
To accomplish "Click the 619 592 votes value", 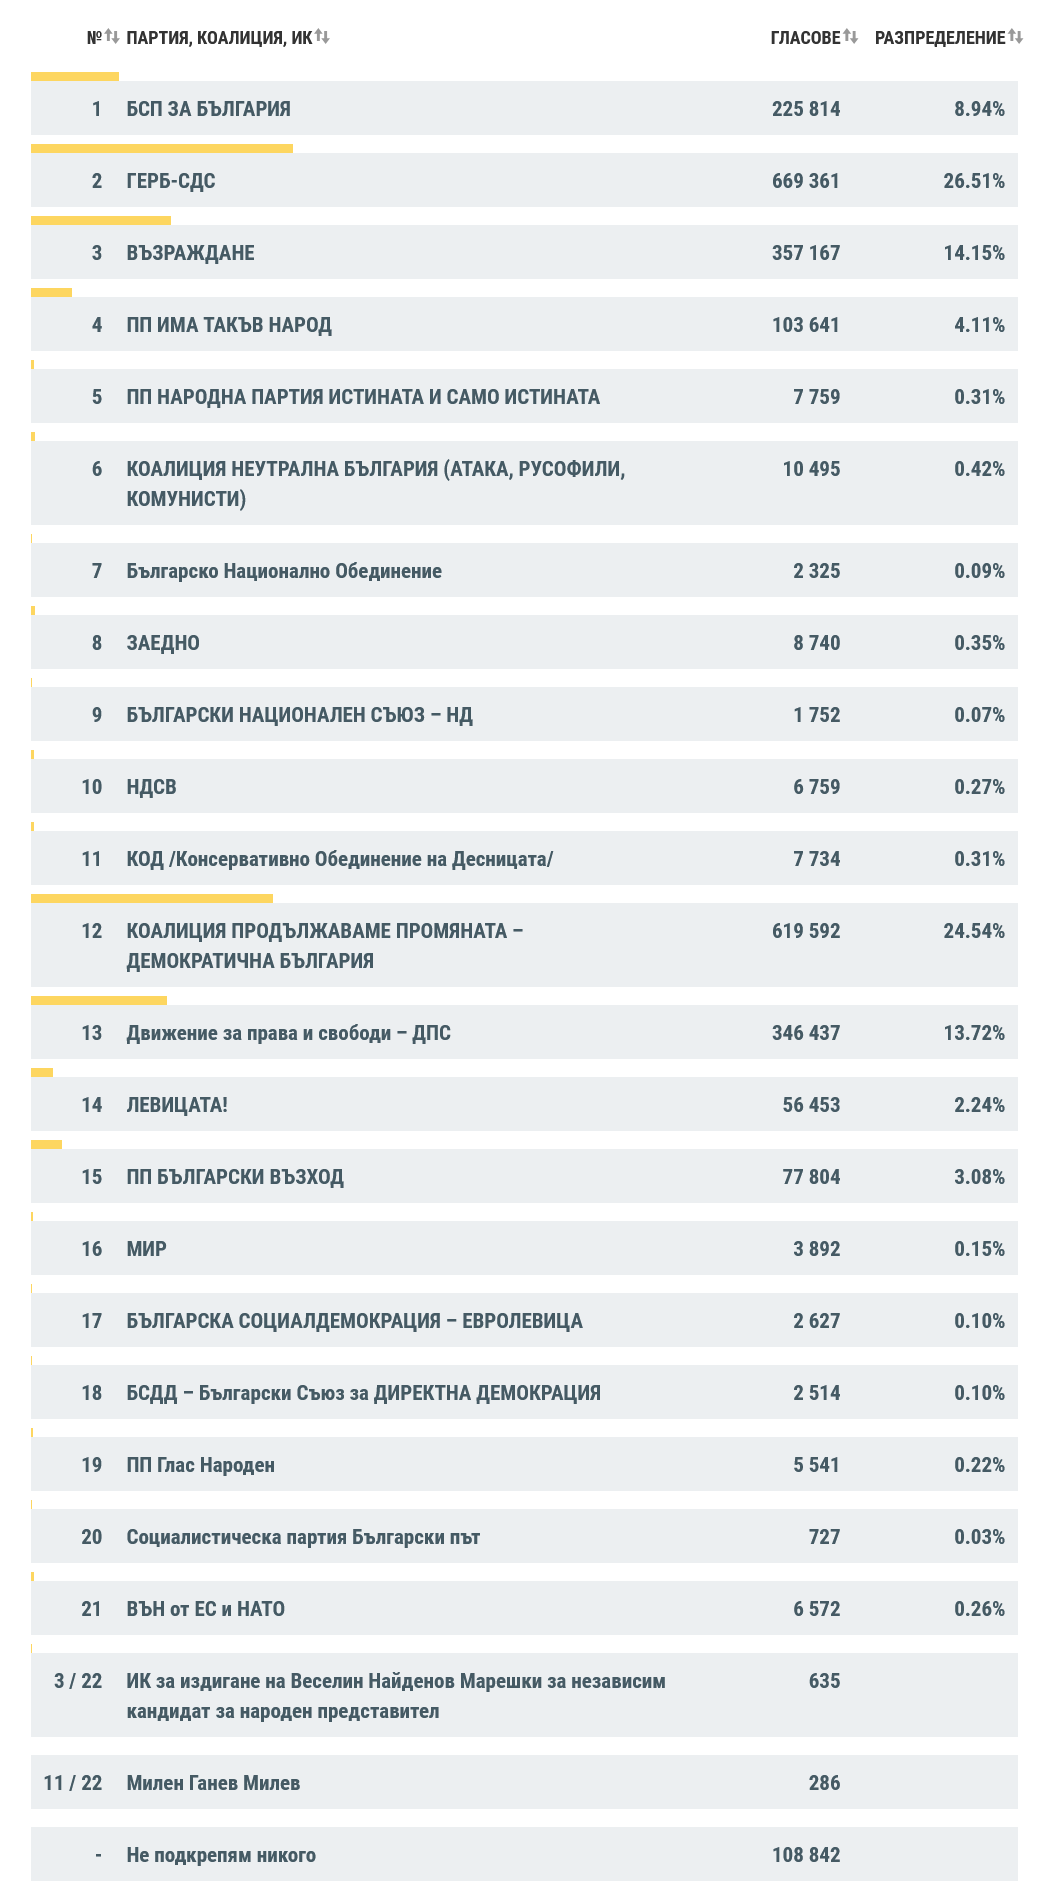I will [x=805, y=931].
